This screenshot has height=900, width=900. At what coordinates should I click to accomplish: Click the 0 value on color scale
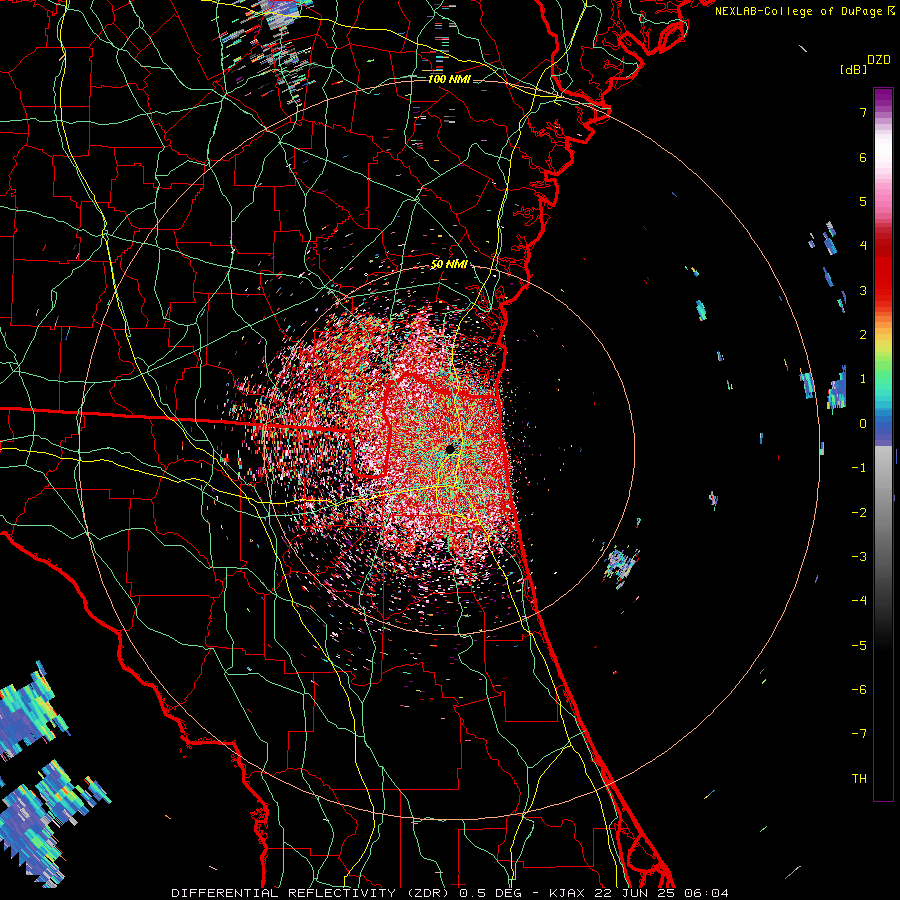[863, 424]
